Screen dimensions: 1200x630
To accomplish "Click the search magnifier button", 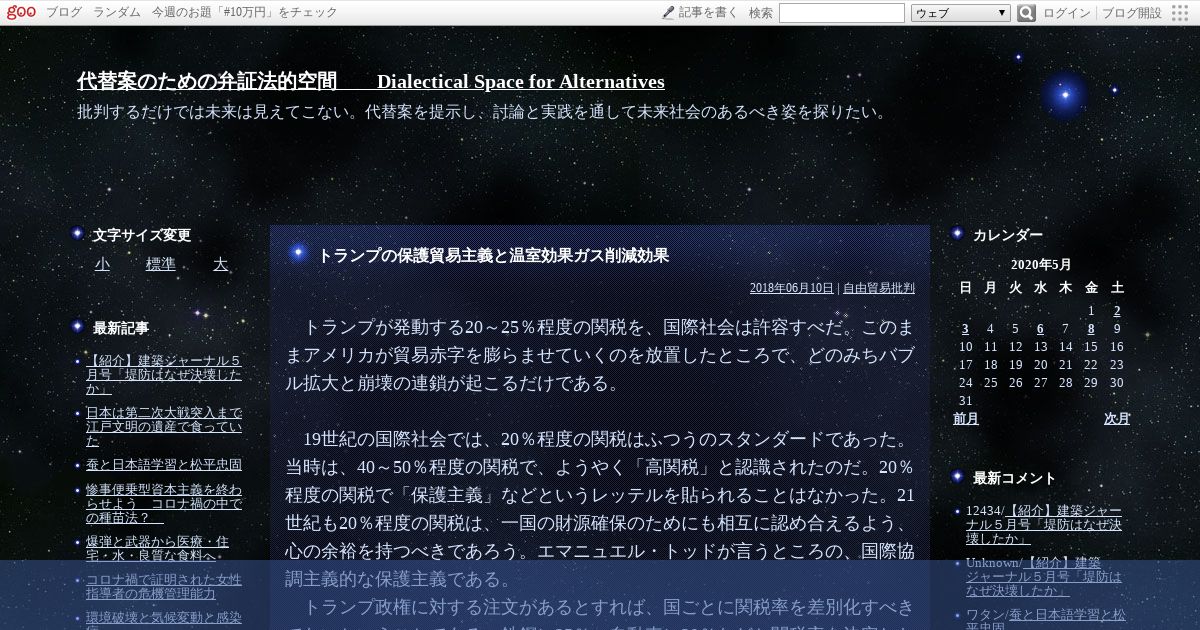I will [x=1026, y=13].
